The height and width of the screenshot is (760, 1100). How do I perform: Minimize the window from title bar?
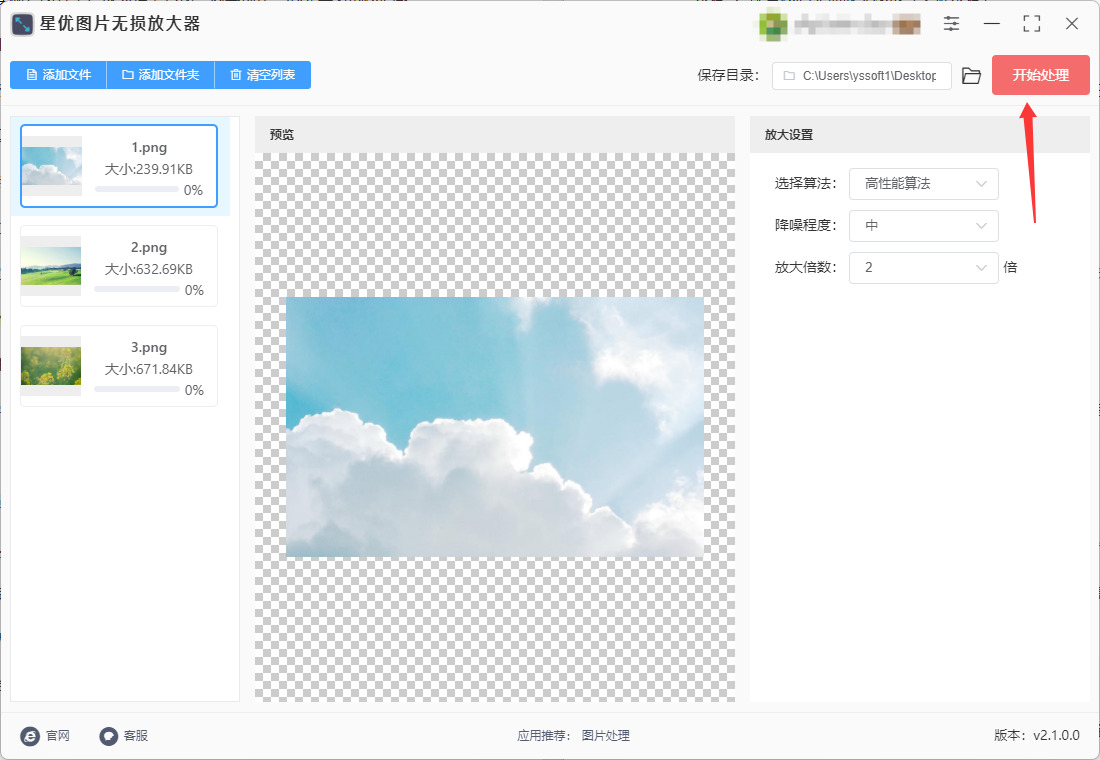(991, 24)
